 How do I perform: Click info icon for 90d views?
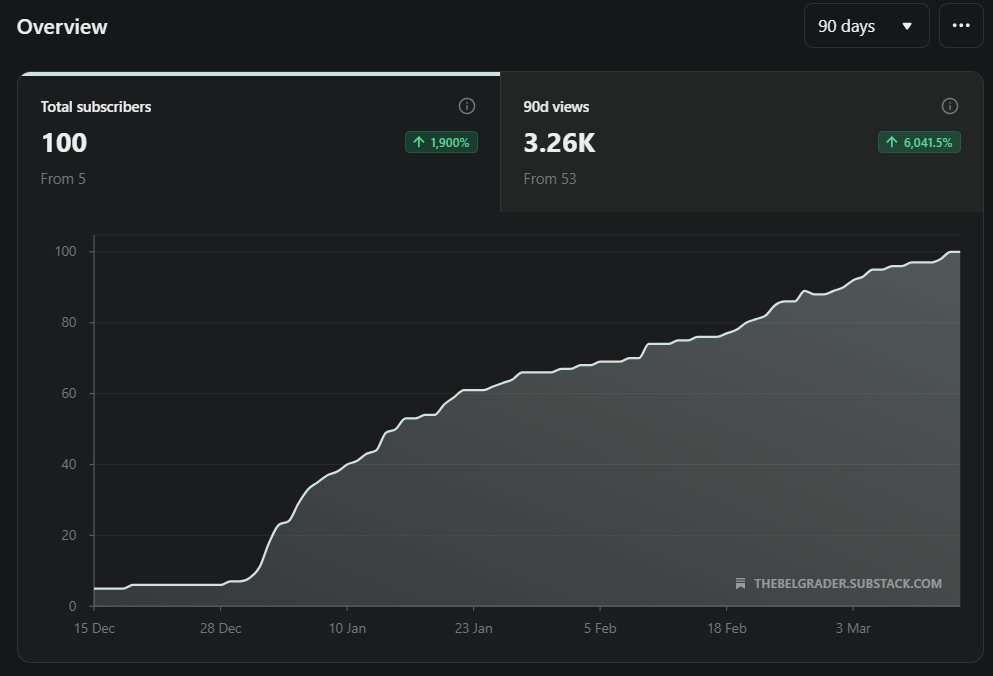(949, 106)
